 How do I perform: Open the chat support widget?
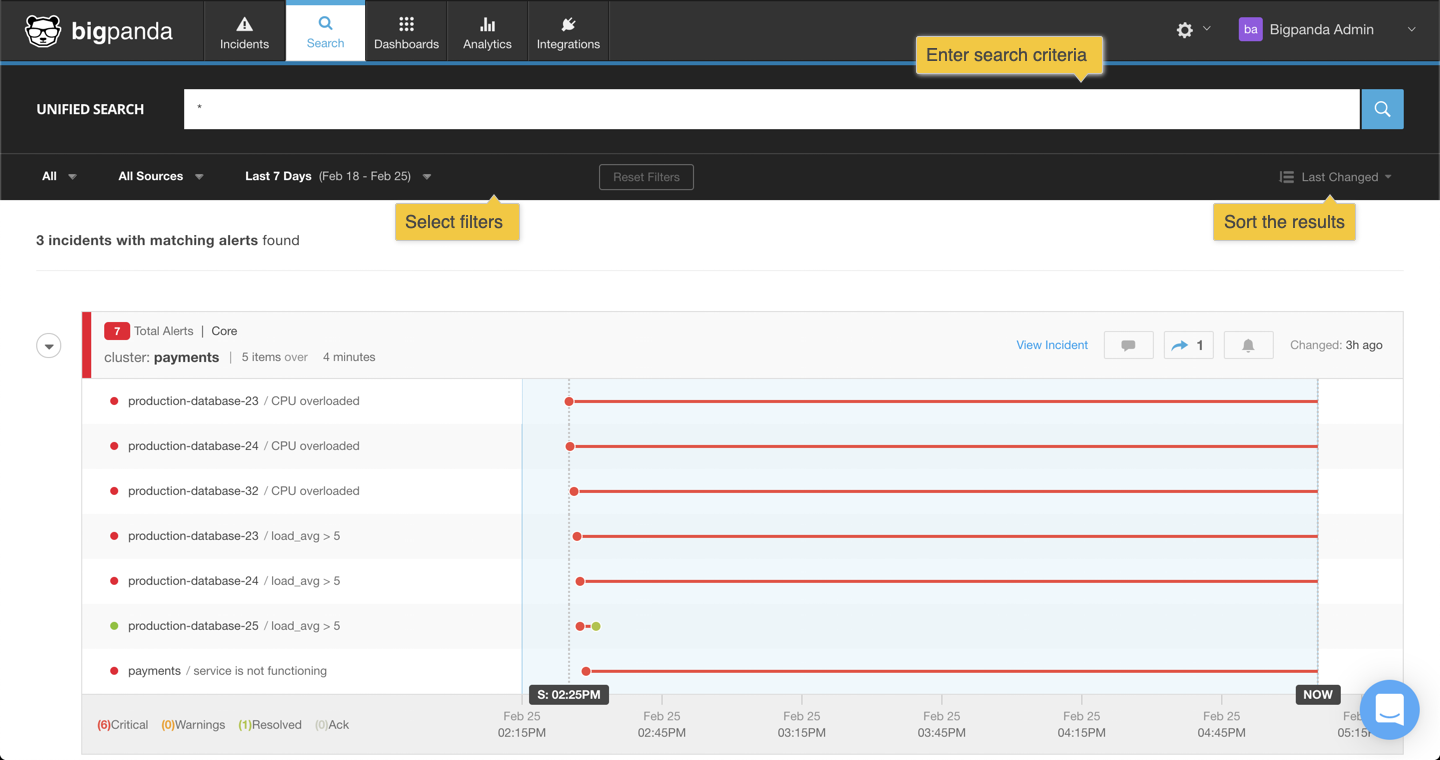[1390, 710]
